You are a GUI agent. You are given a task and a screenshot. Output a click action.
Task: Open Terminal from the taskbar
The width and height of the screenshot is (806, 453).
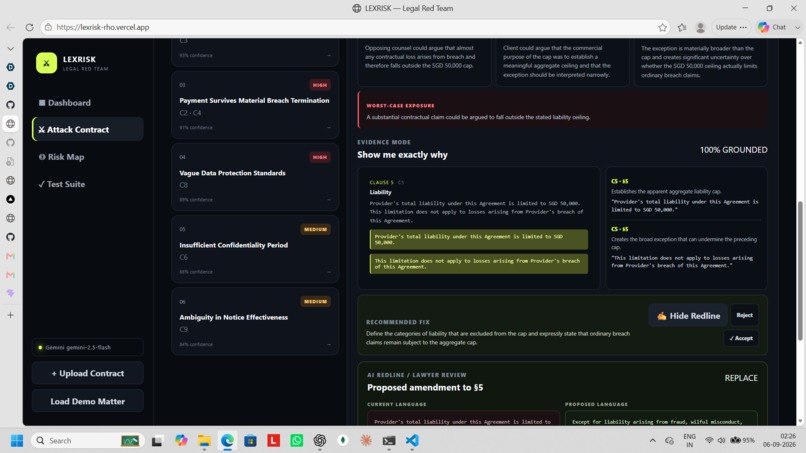[389, 441]
